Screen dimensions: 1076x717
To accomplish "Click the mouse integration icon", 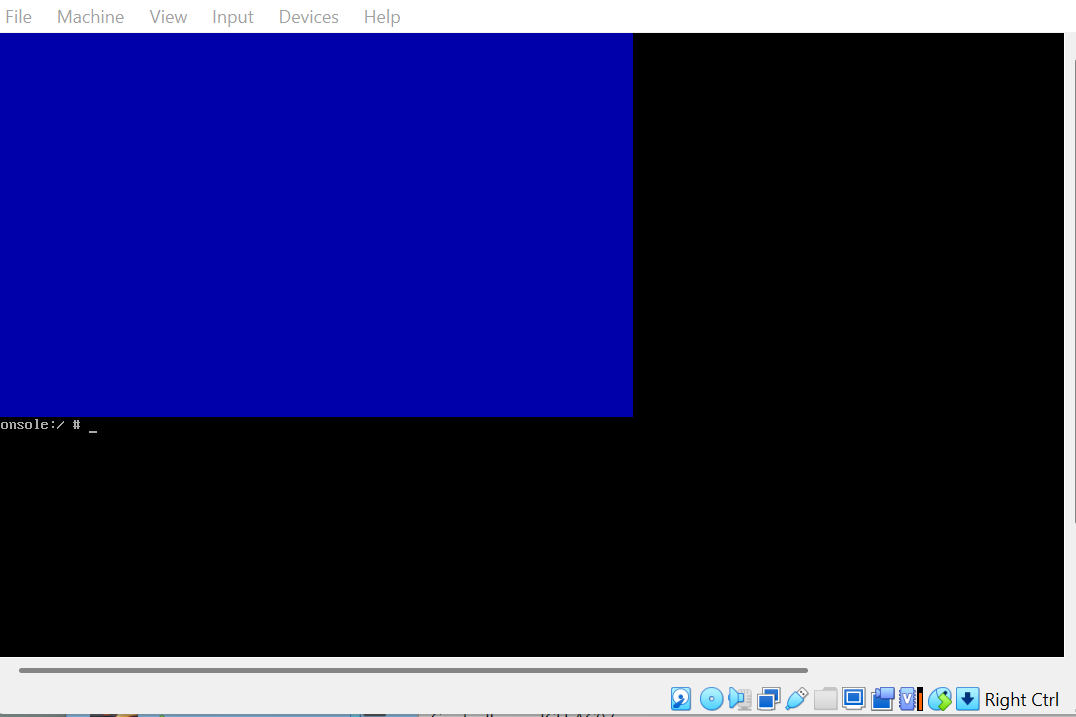I will point(939,699).
